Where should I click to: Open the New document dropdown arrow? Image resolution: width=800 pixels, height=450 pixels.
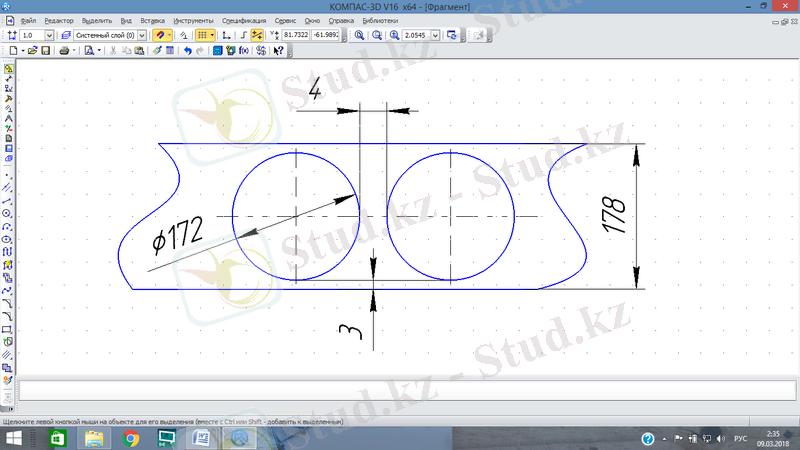[22, 51]
